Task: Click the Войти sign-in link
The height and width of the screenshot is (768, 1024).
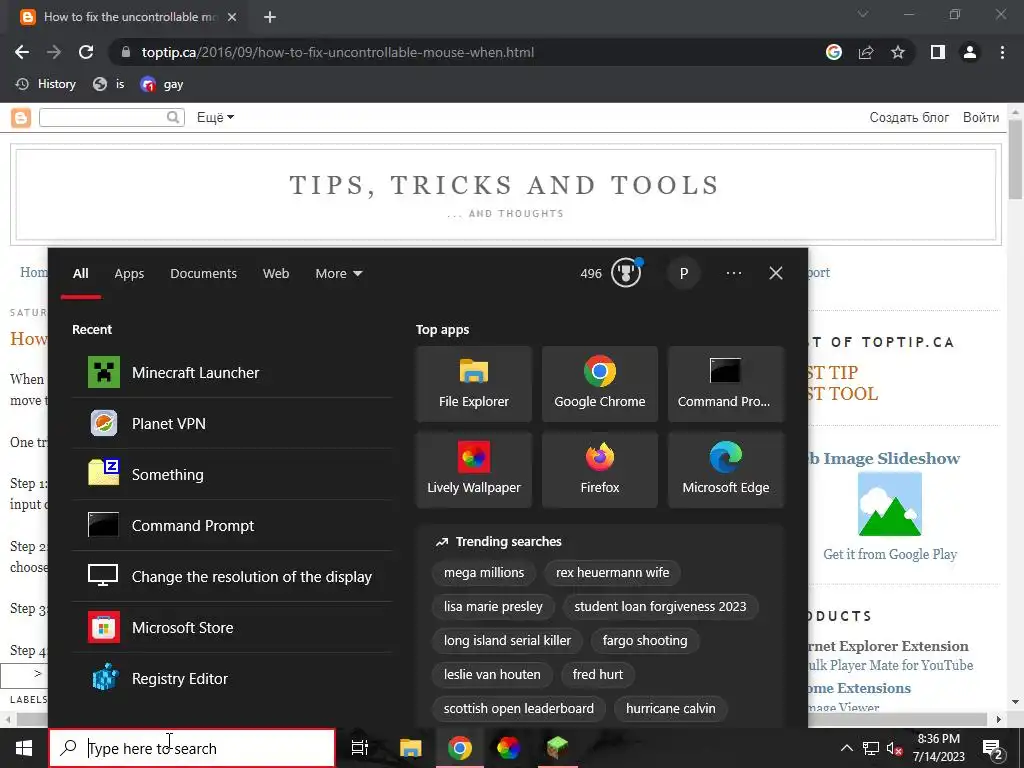Action: click(x=981, y=118)
